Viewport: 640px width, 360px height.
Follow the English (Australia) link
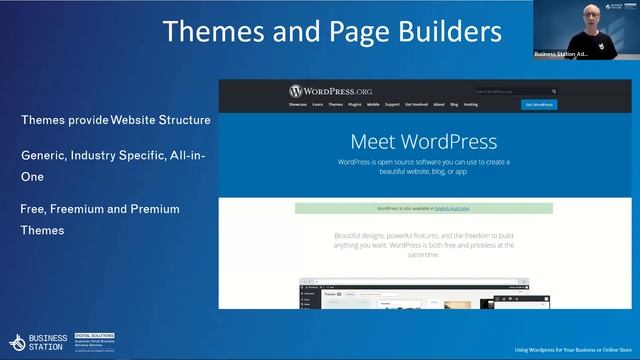(452, 209)
